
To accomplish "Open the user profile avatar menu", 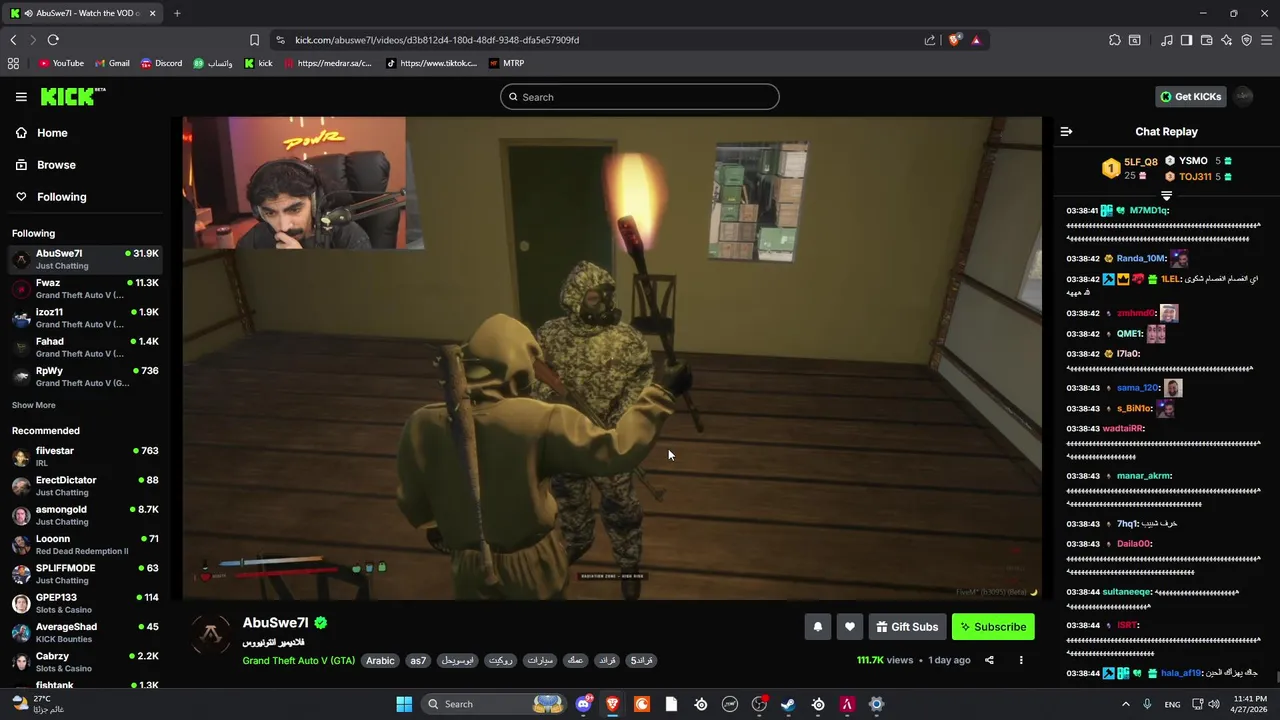I will pos(1244,96).
